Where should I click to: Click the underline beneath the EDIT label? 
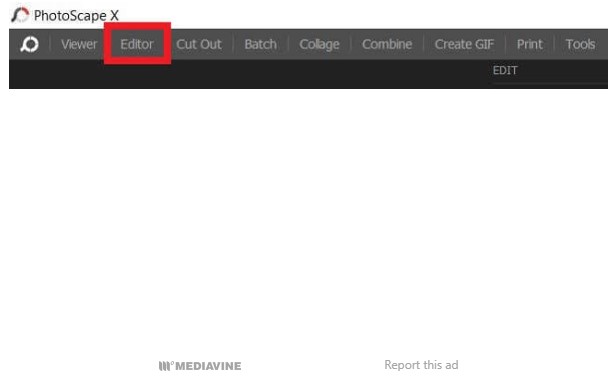tap(548, 83)
